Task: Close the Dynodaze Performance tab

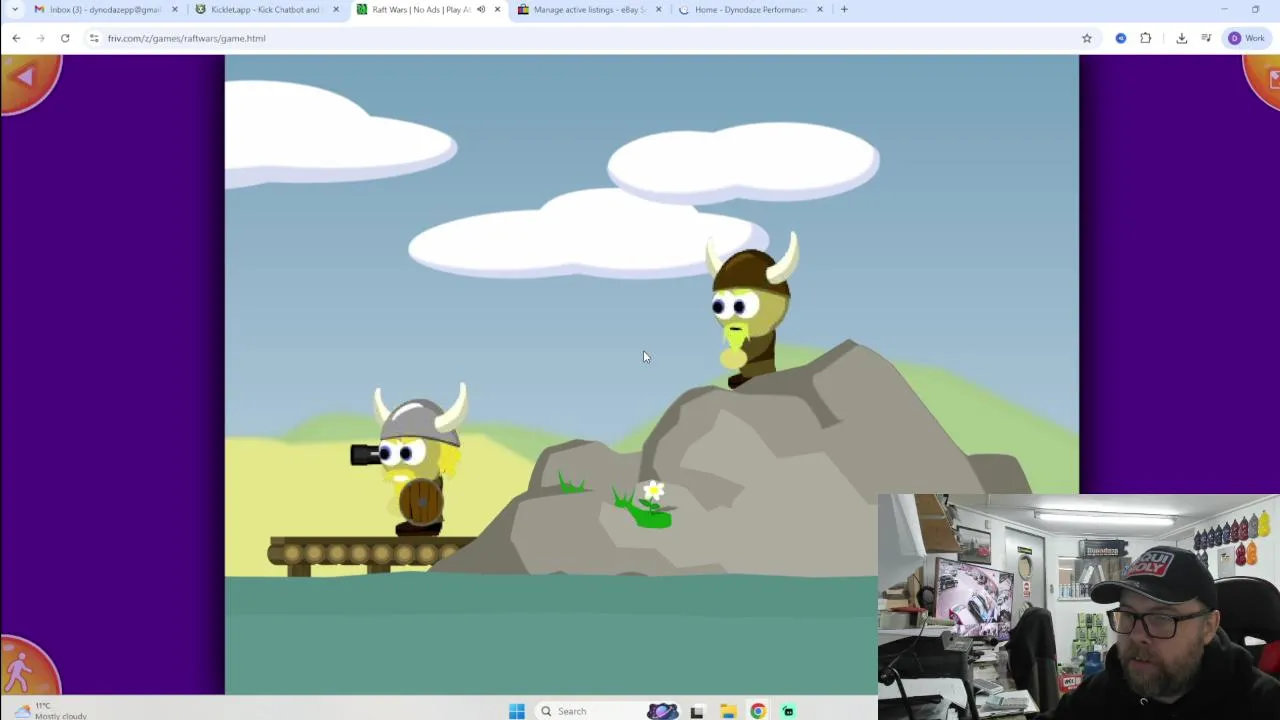Action: tap(820, 10)
